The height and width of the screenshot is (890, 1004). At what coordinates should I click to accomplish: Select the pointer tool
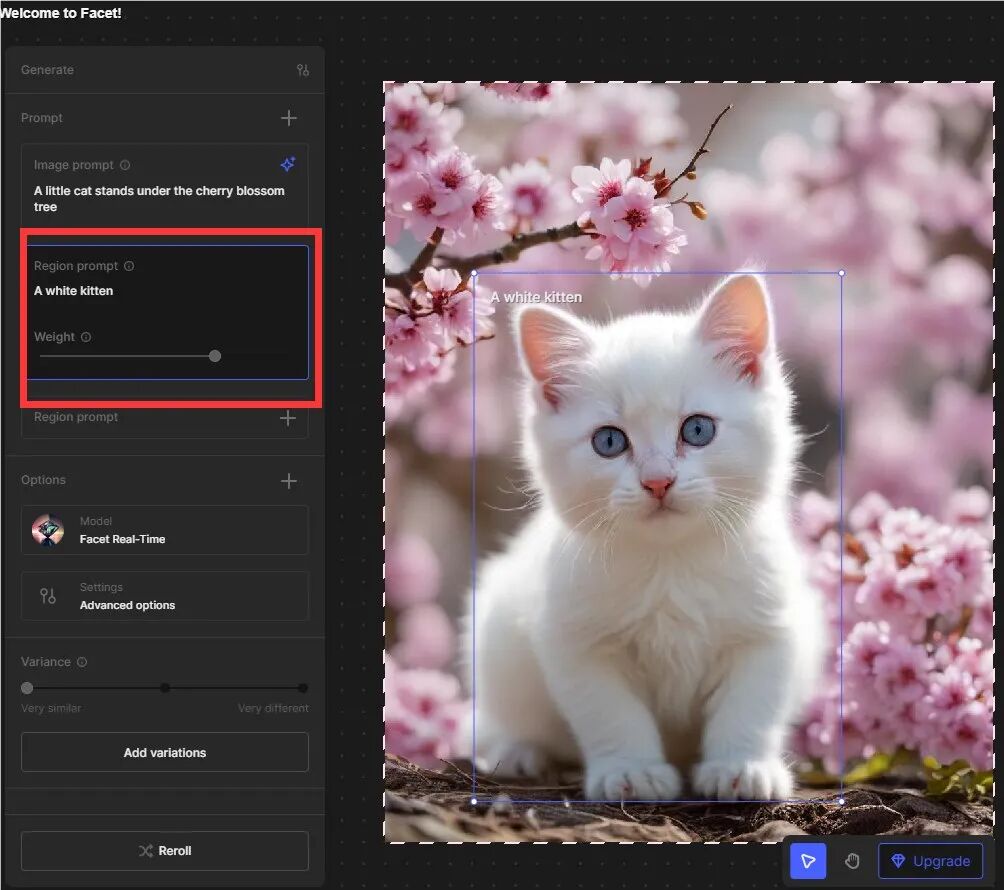(x=808, y=861)
